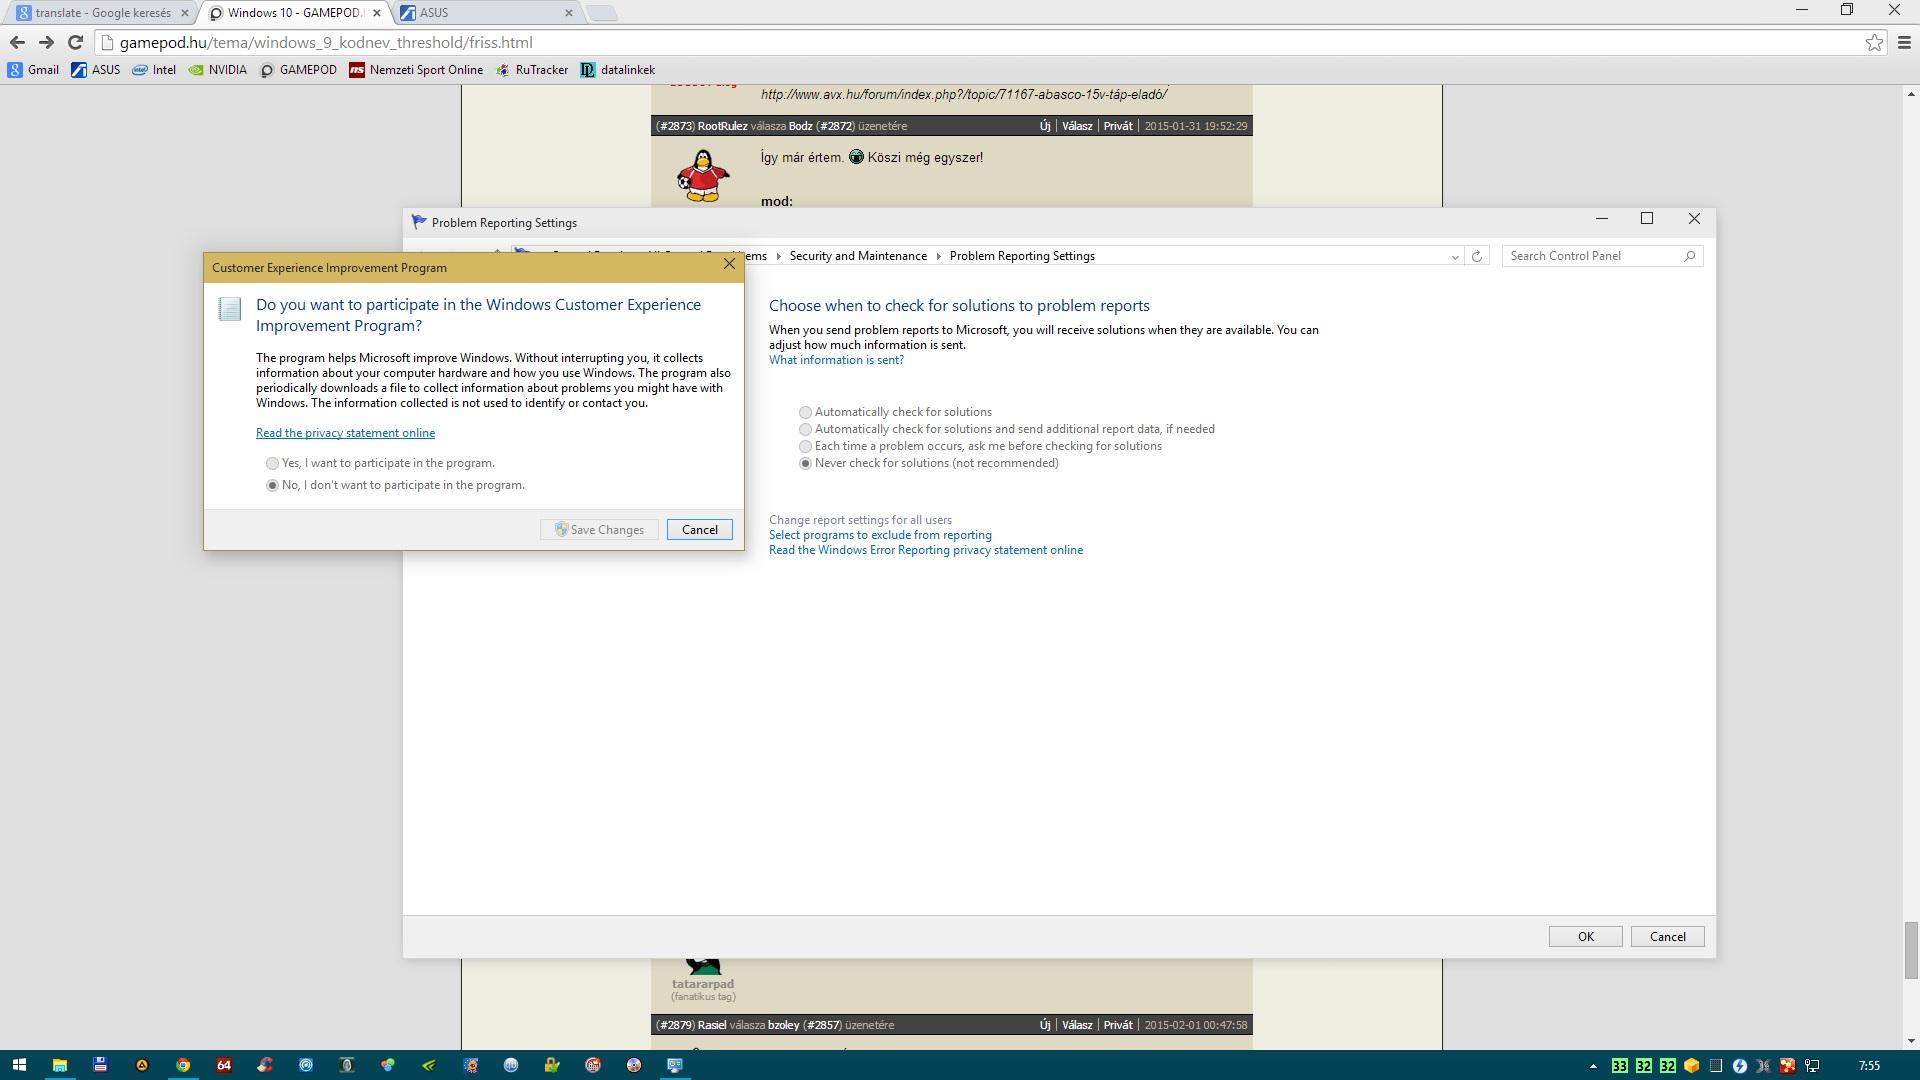Image resolution: width=1920 pixels, height=1080 pixels.
Task: Expand the Security and Maintenance breadcrumb arrow
Action: 938,256
